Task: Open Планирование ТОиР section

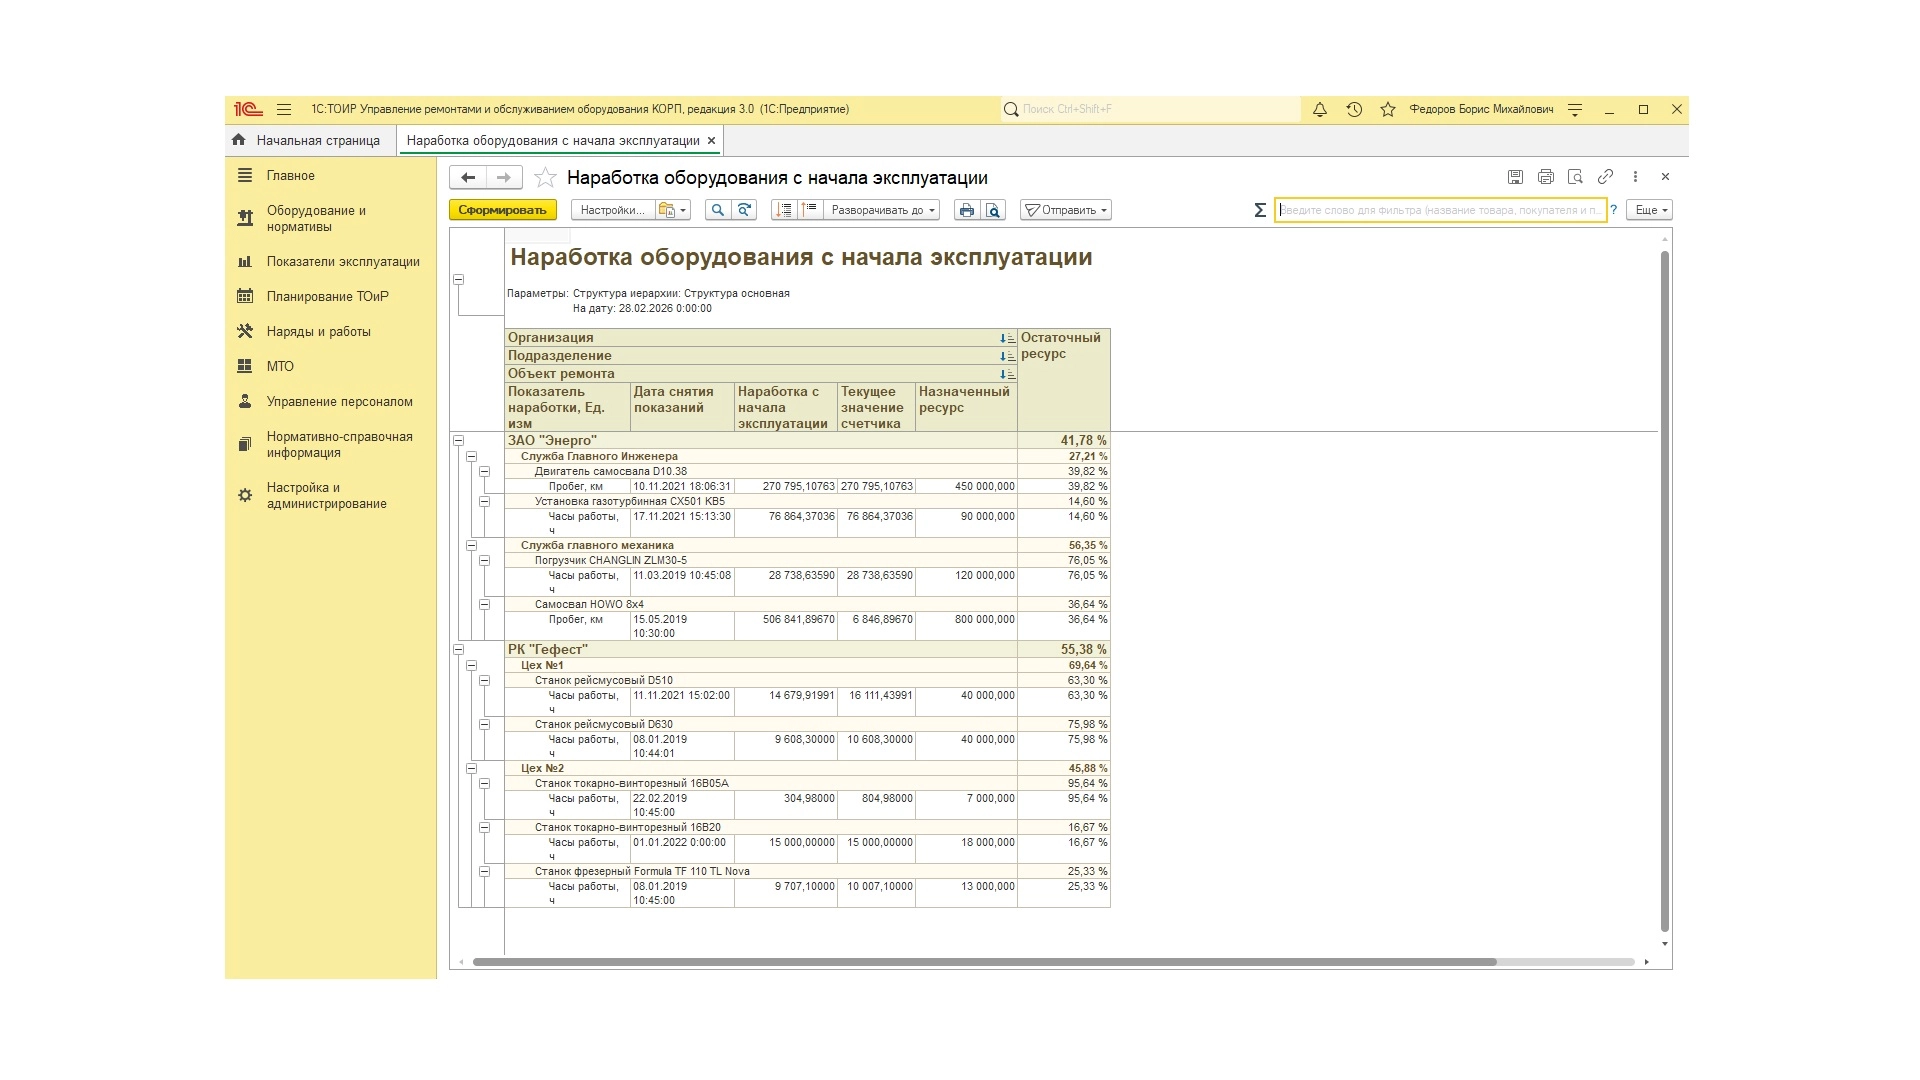Action: tap(327, 296)
